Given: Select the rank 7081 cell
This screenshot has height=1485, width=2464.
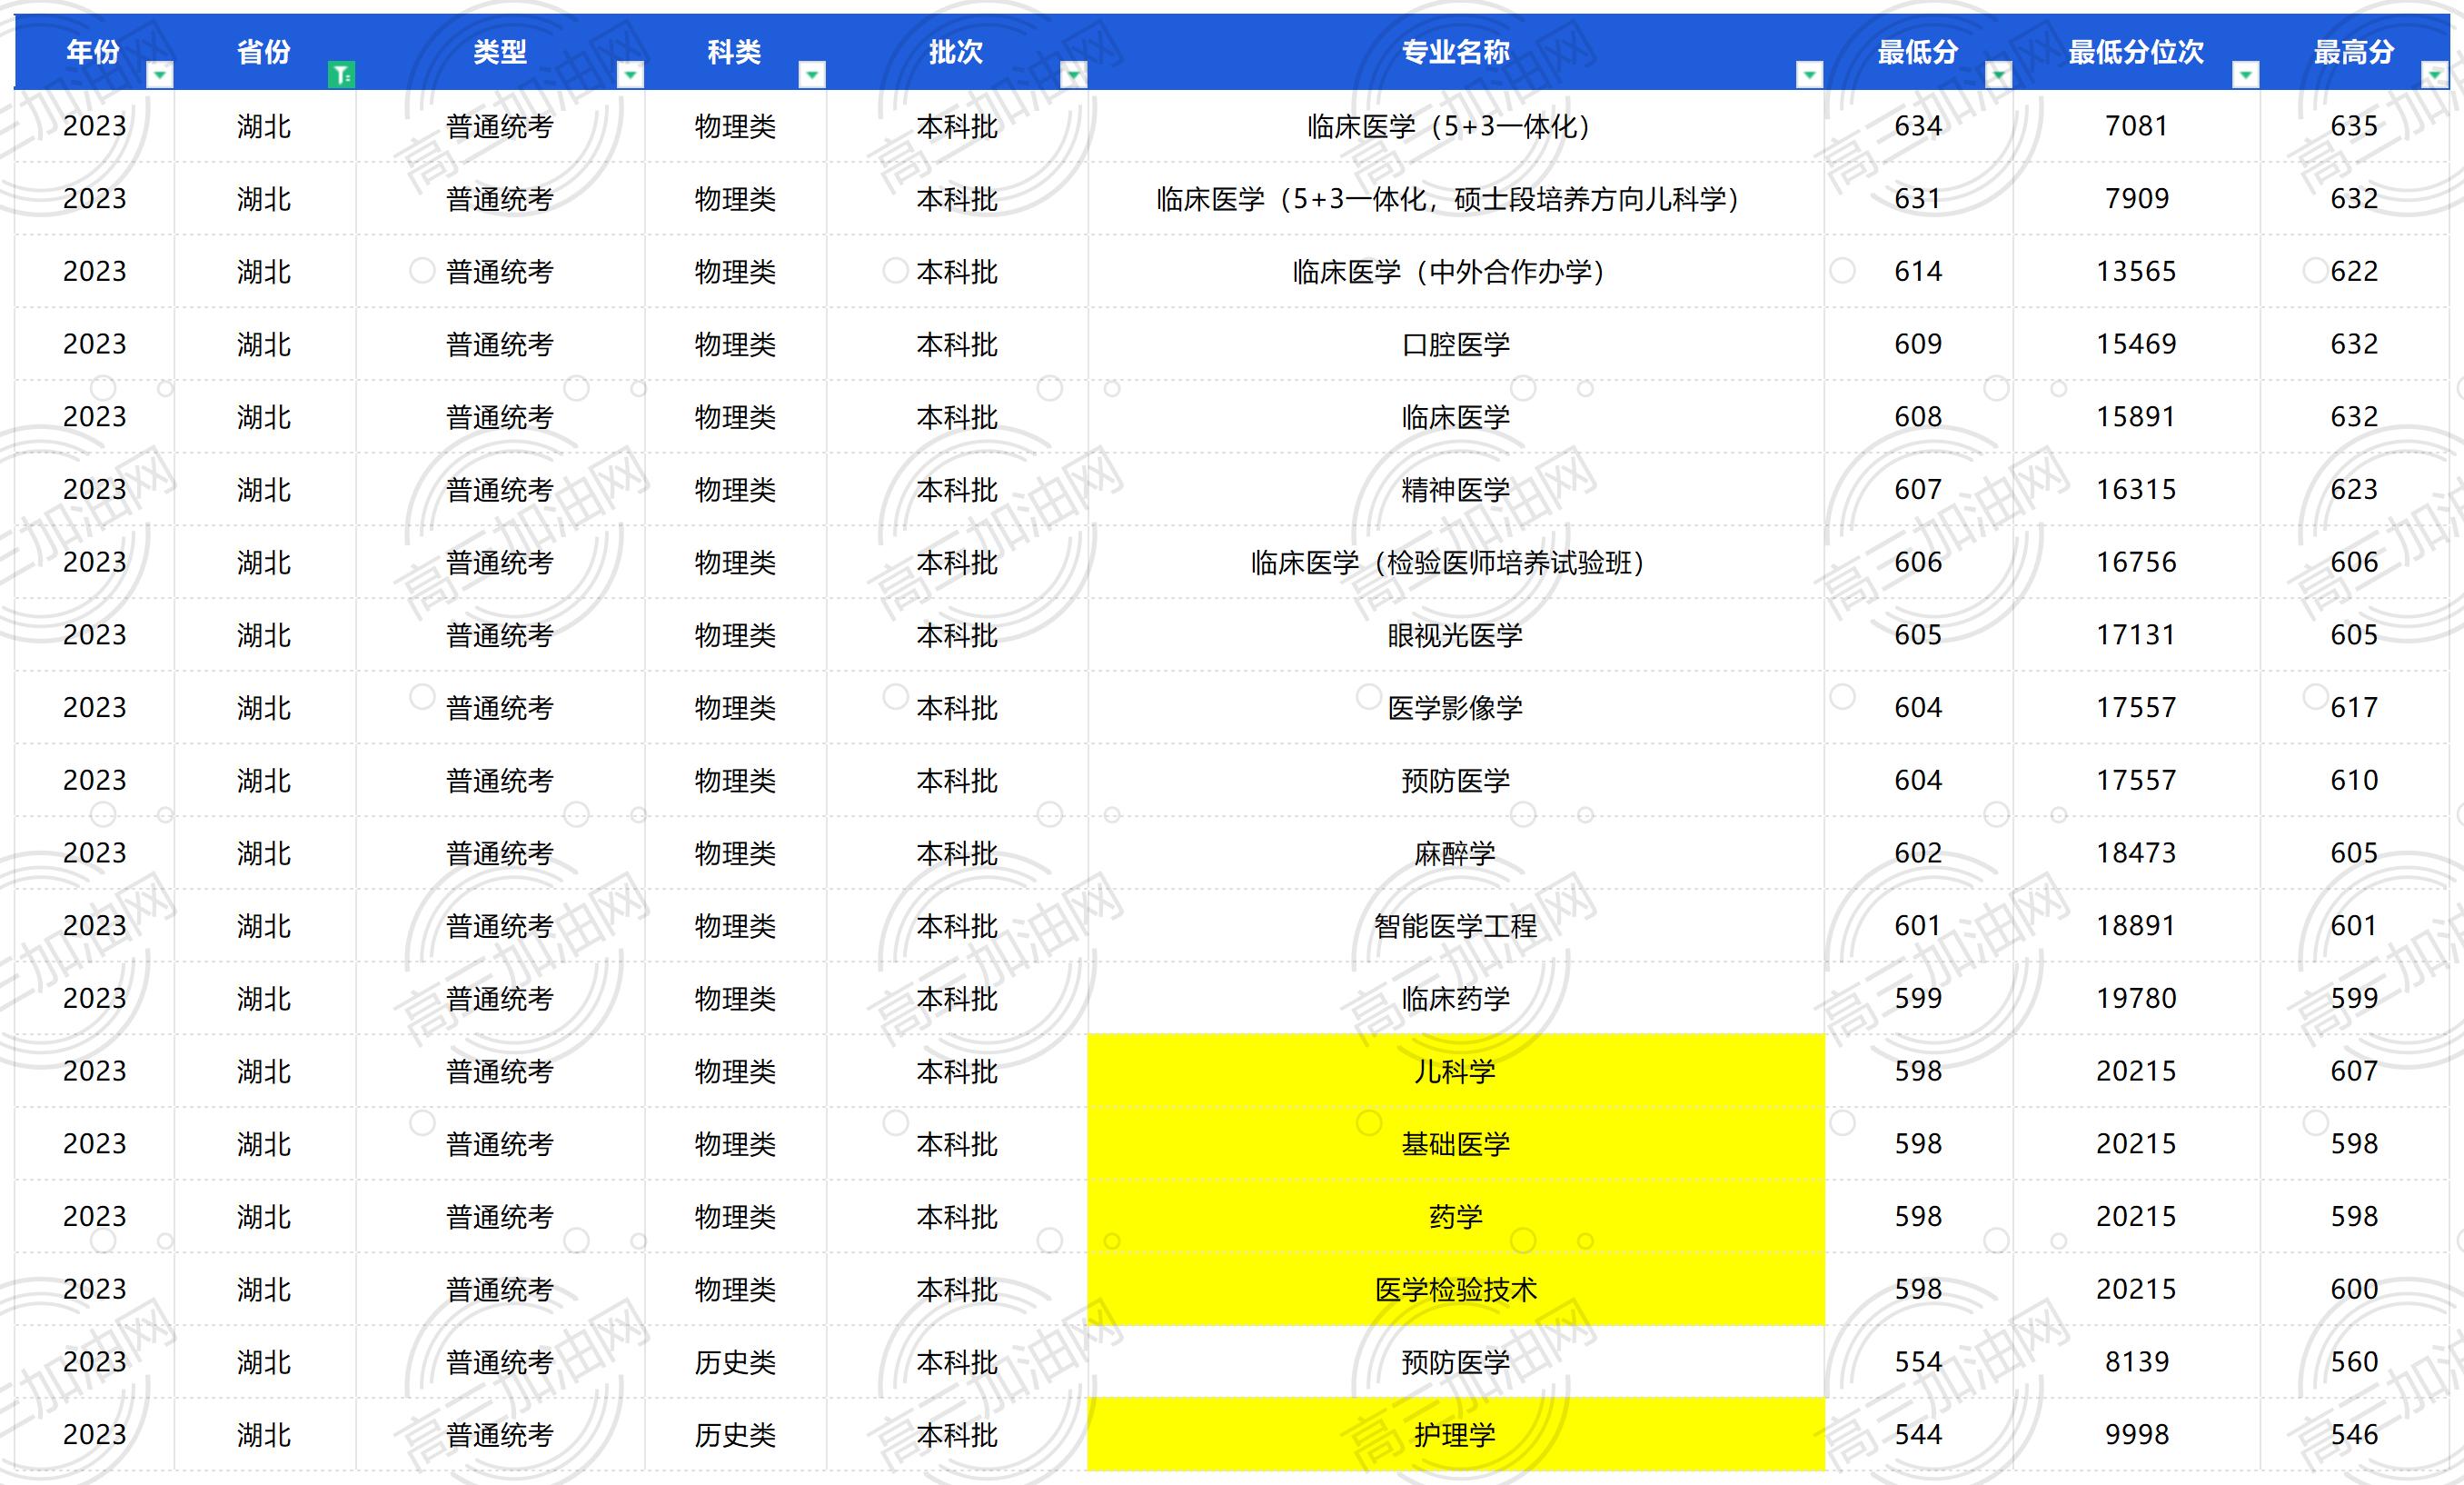Looking at the screenshot, I should (x=2136, y=126).
